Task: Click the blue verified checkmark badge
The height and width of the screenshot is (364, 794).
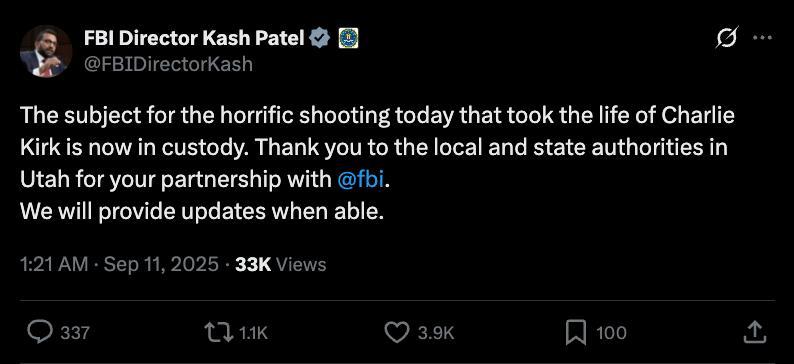Action: pyautogui.click(x=320, y=38)
